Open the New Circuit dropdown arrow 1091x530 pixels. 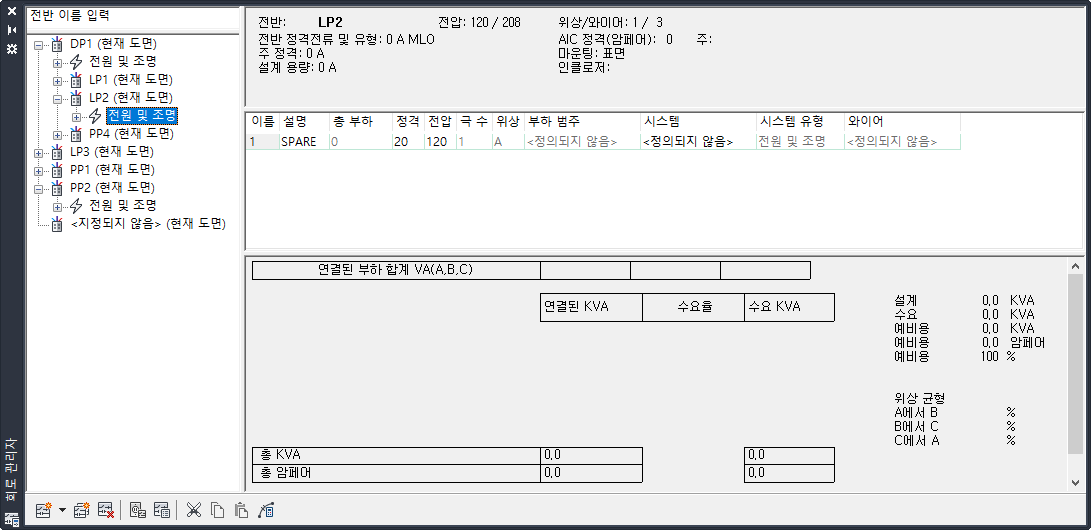pyautogui.click(x=62, y=511)
